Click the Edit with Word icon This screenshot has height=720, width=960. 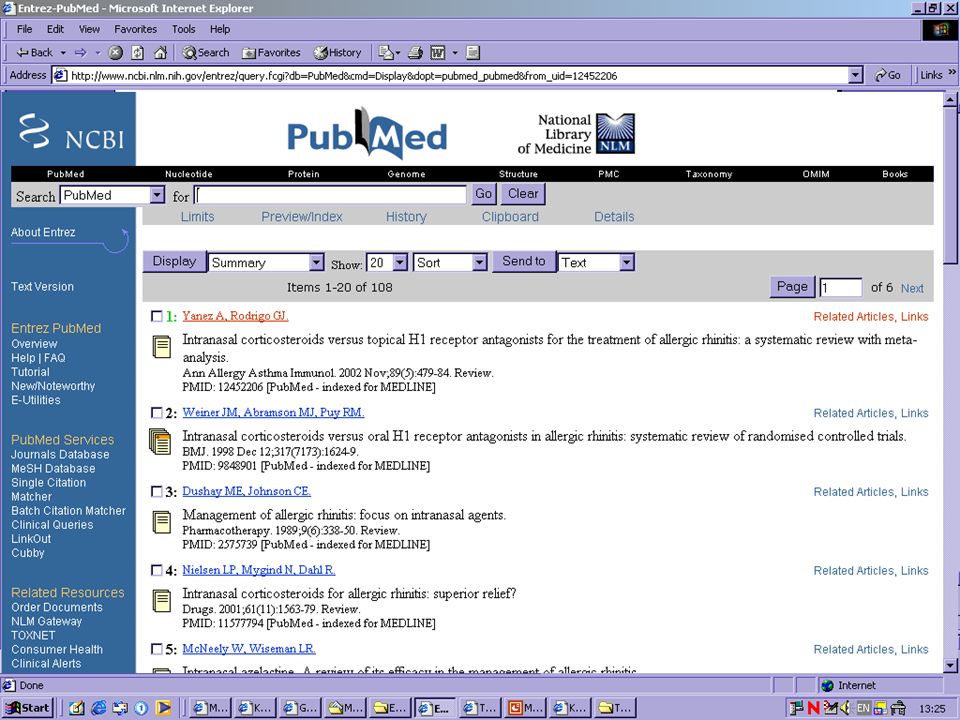(x=437, y=53)
